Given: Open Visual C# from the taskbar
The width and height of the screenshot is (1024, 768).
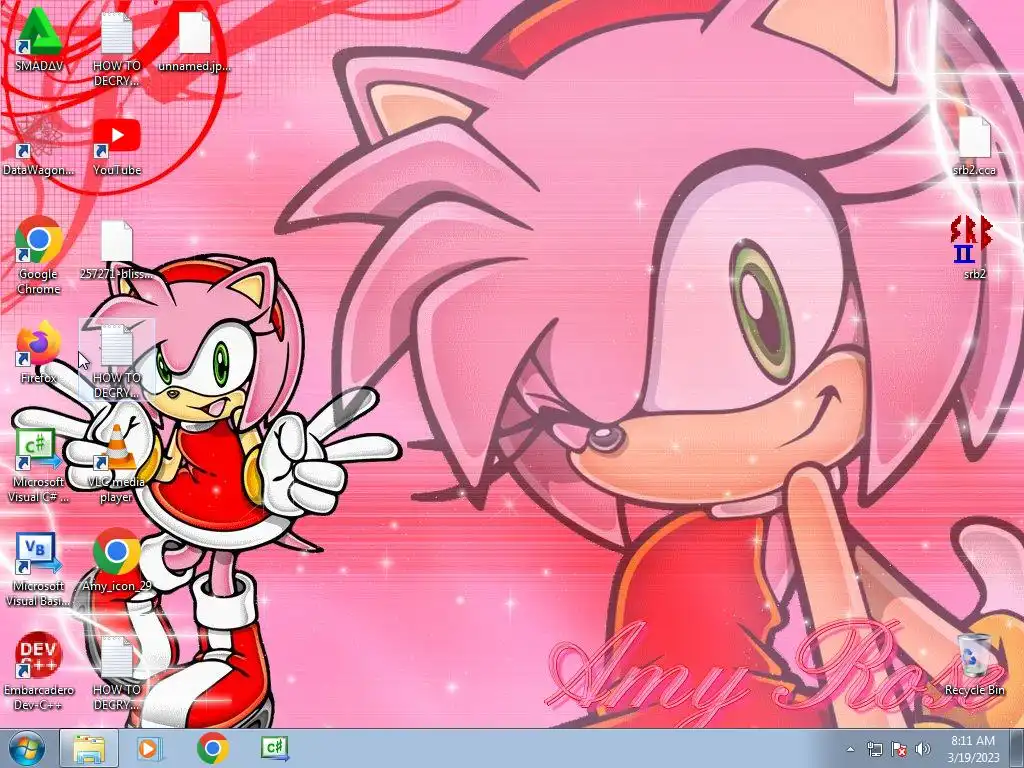Looking at the screenshot, I should click(275, 748).
